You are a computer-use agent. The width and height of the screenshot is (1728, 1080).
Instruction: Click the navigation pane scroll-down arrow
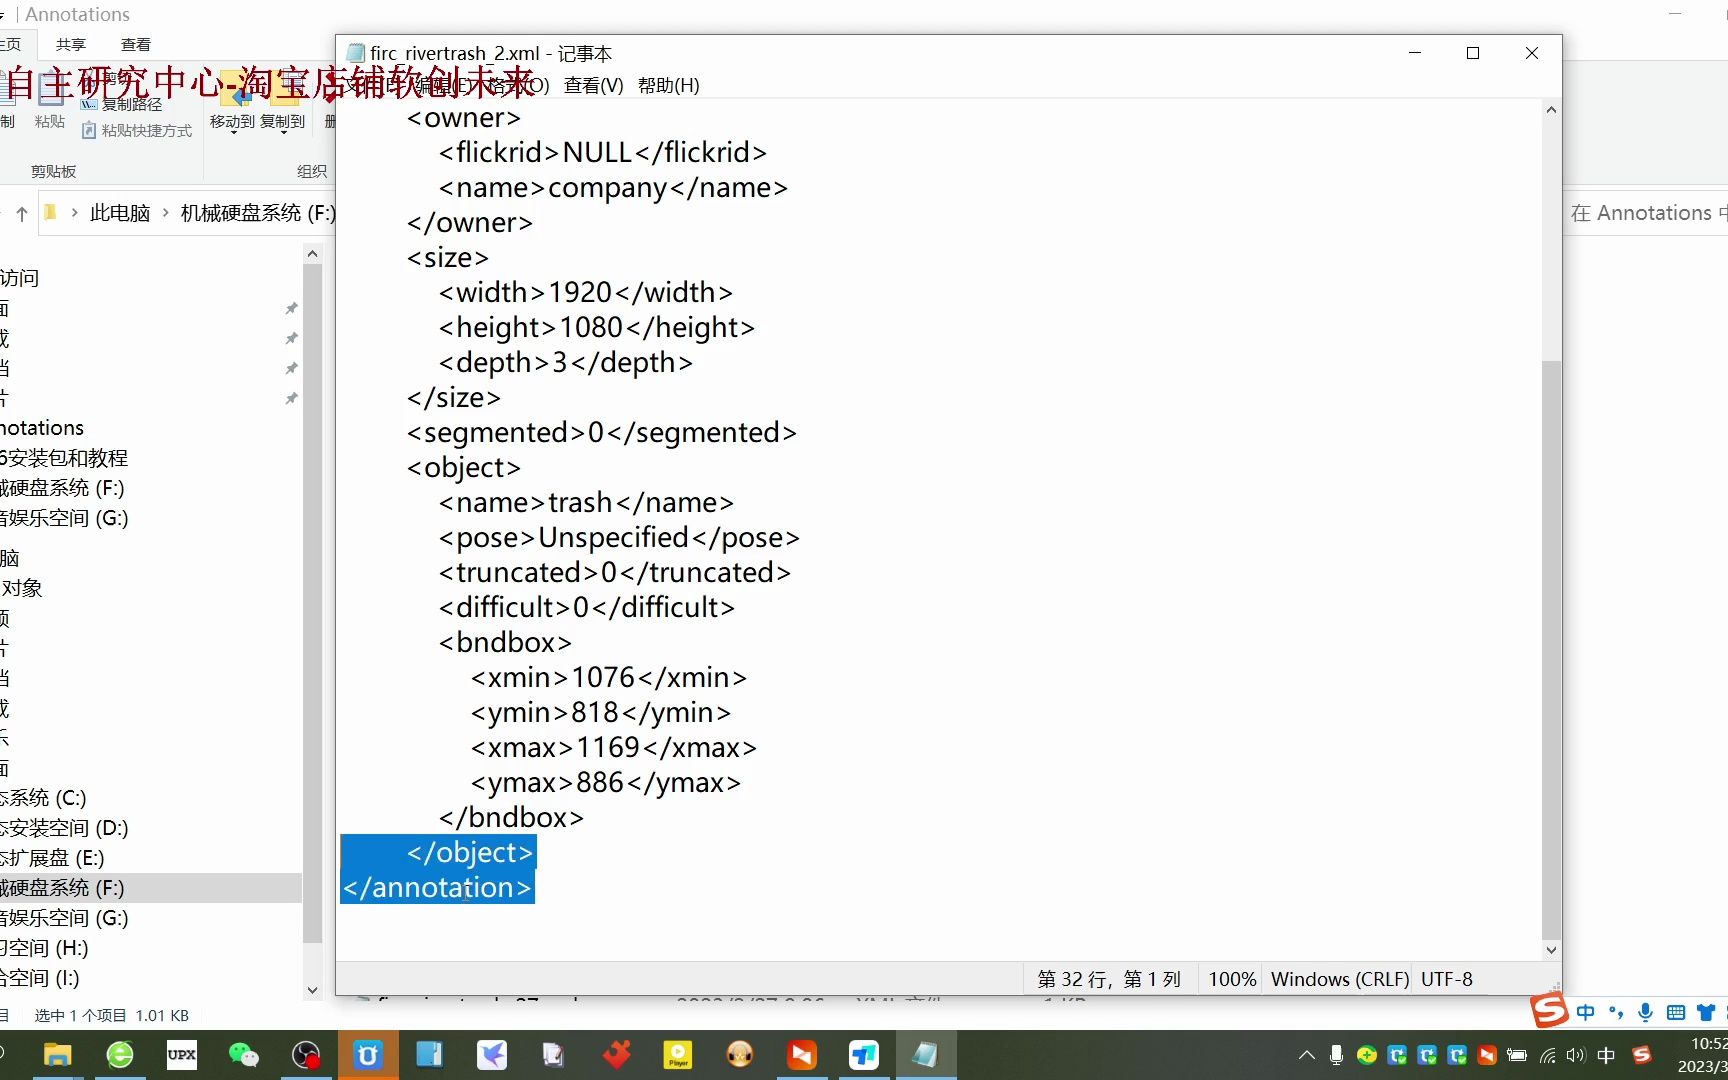(x=312, y=990)
